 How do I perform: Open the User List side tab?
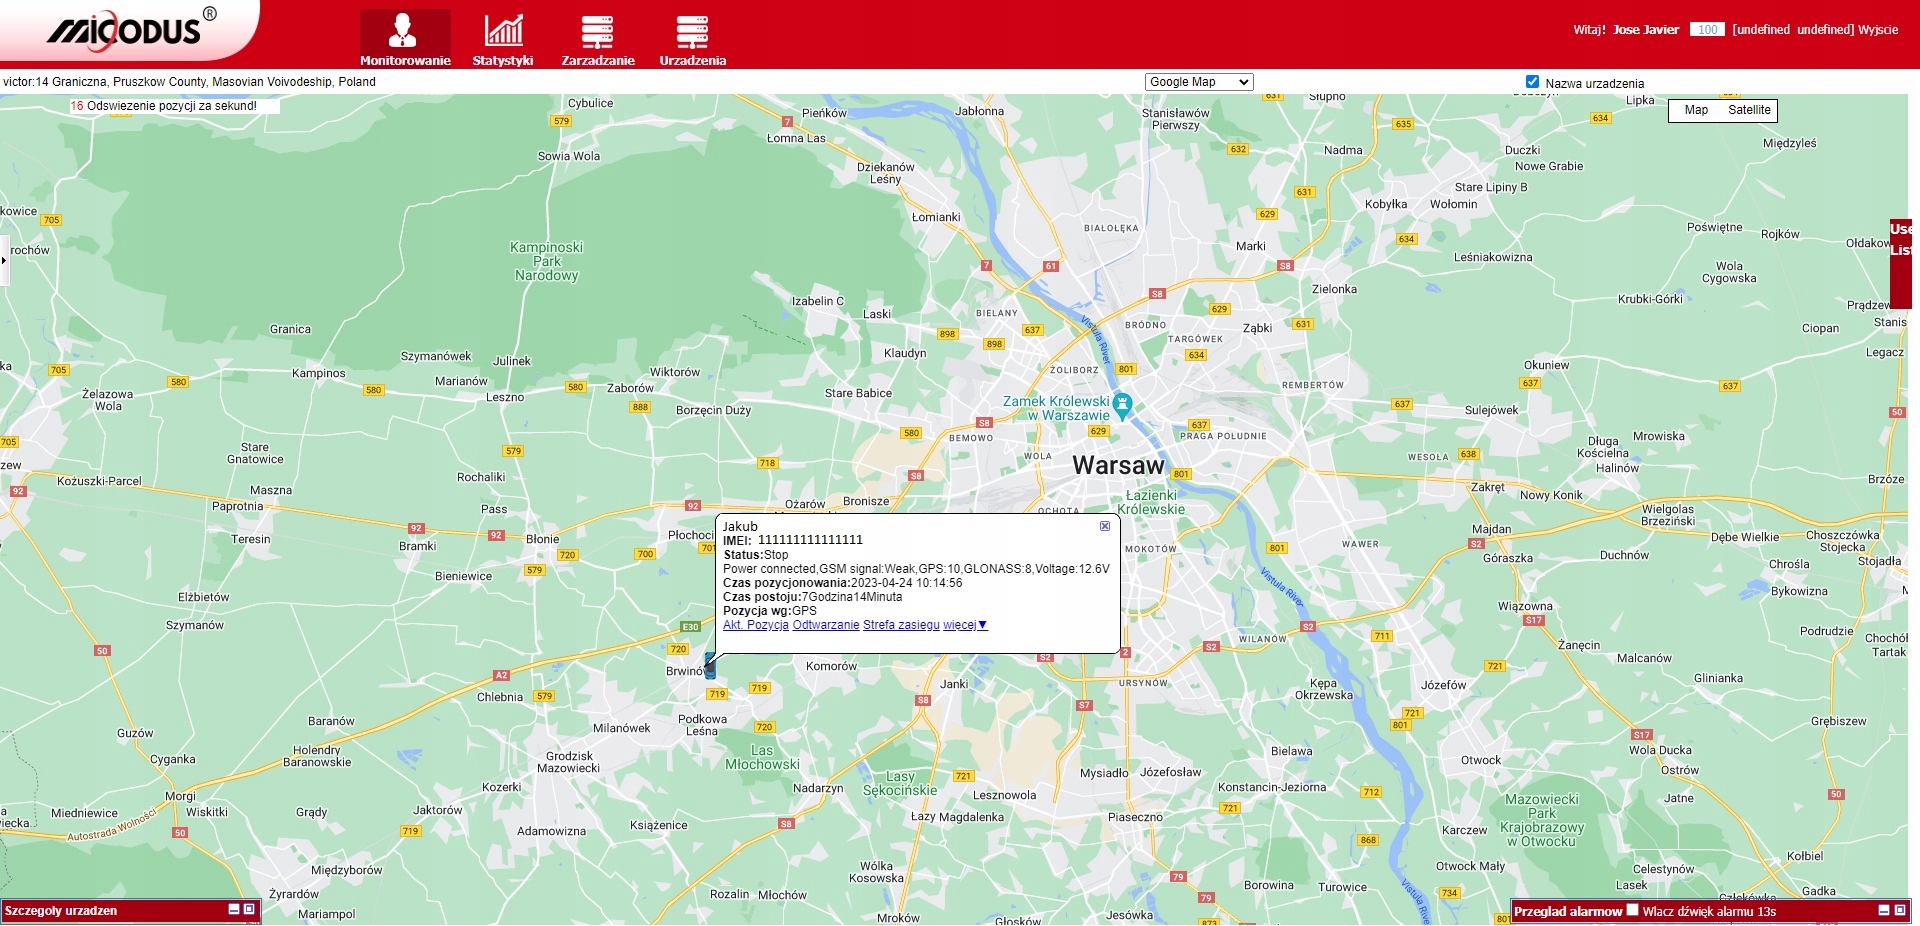[1900, 240]
